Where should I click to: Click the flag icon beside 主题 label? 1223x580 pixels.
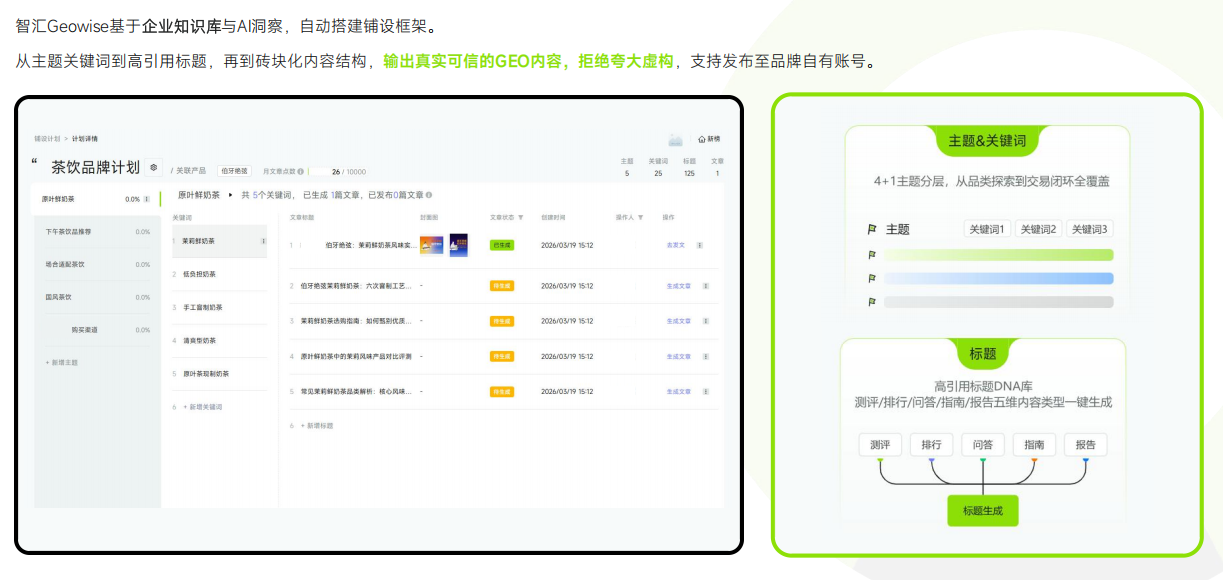tap(872, 229)
